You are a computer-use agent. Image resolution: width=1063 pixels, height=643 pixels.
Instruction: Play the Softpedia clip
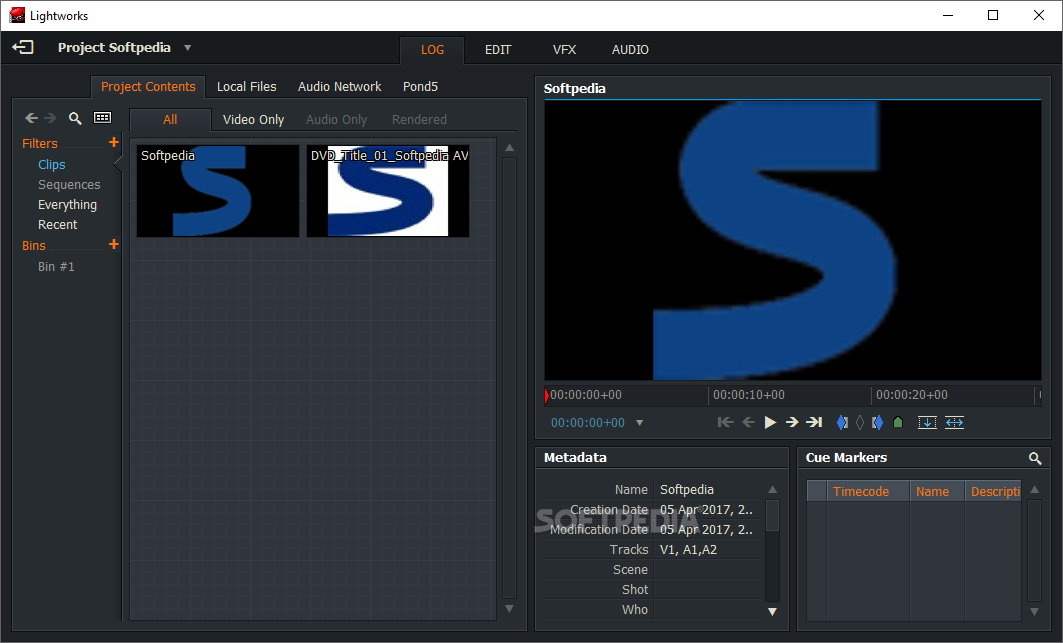[770, 422]
